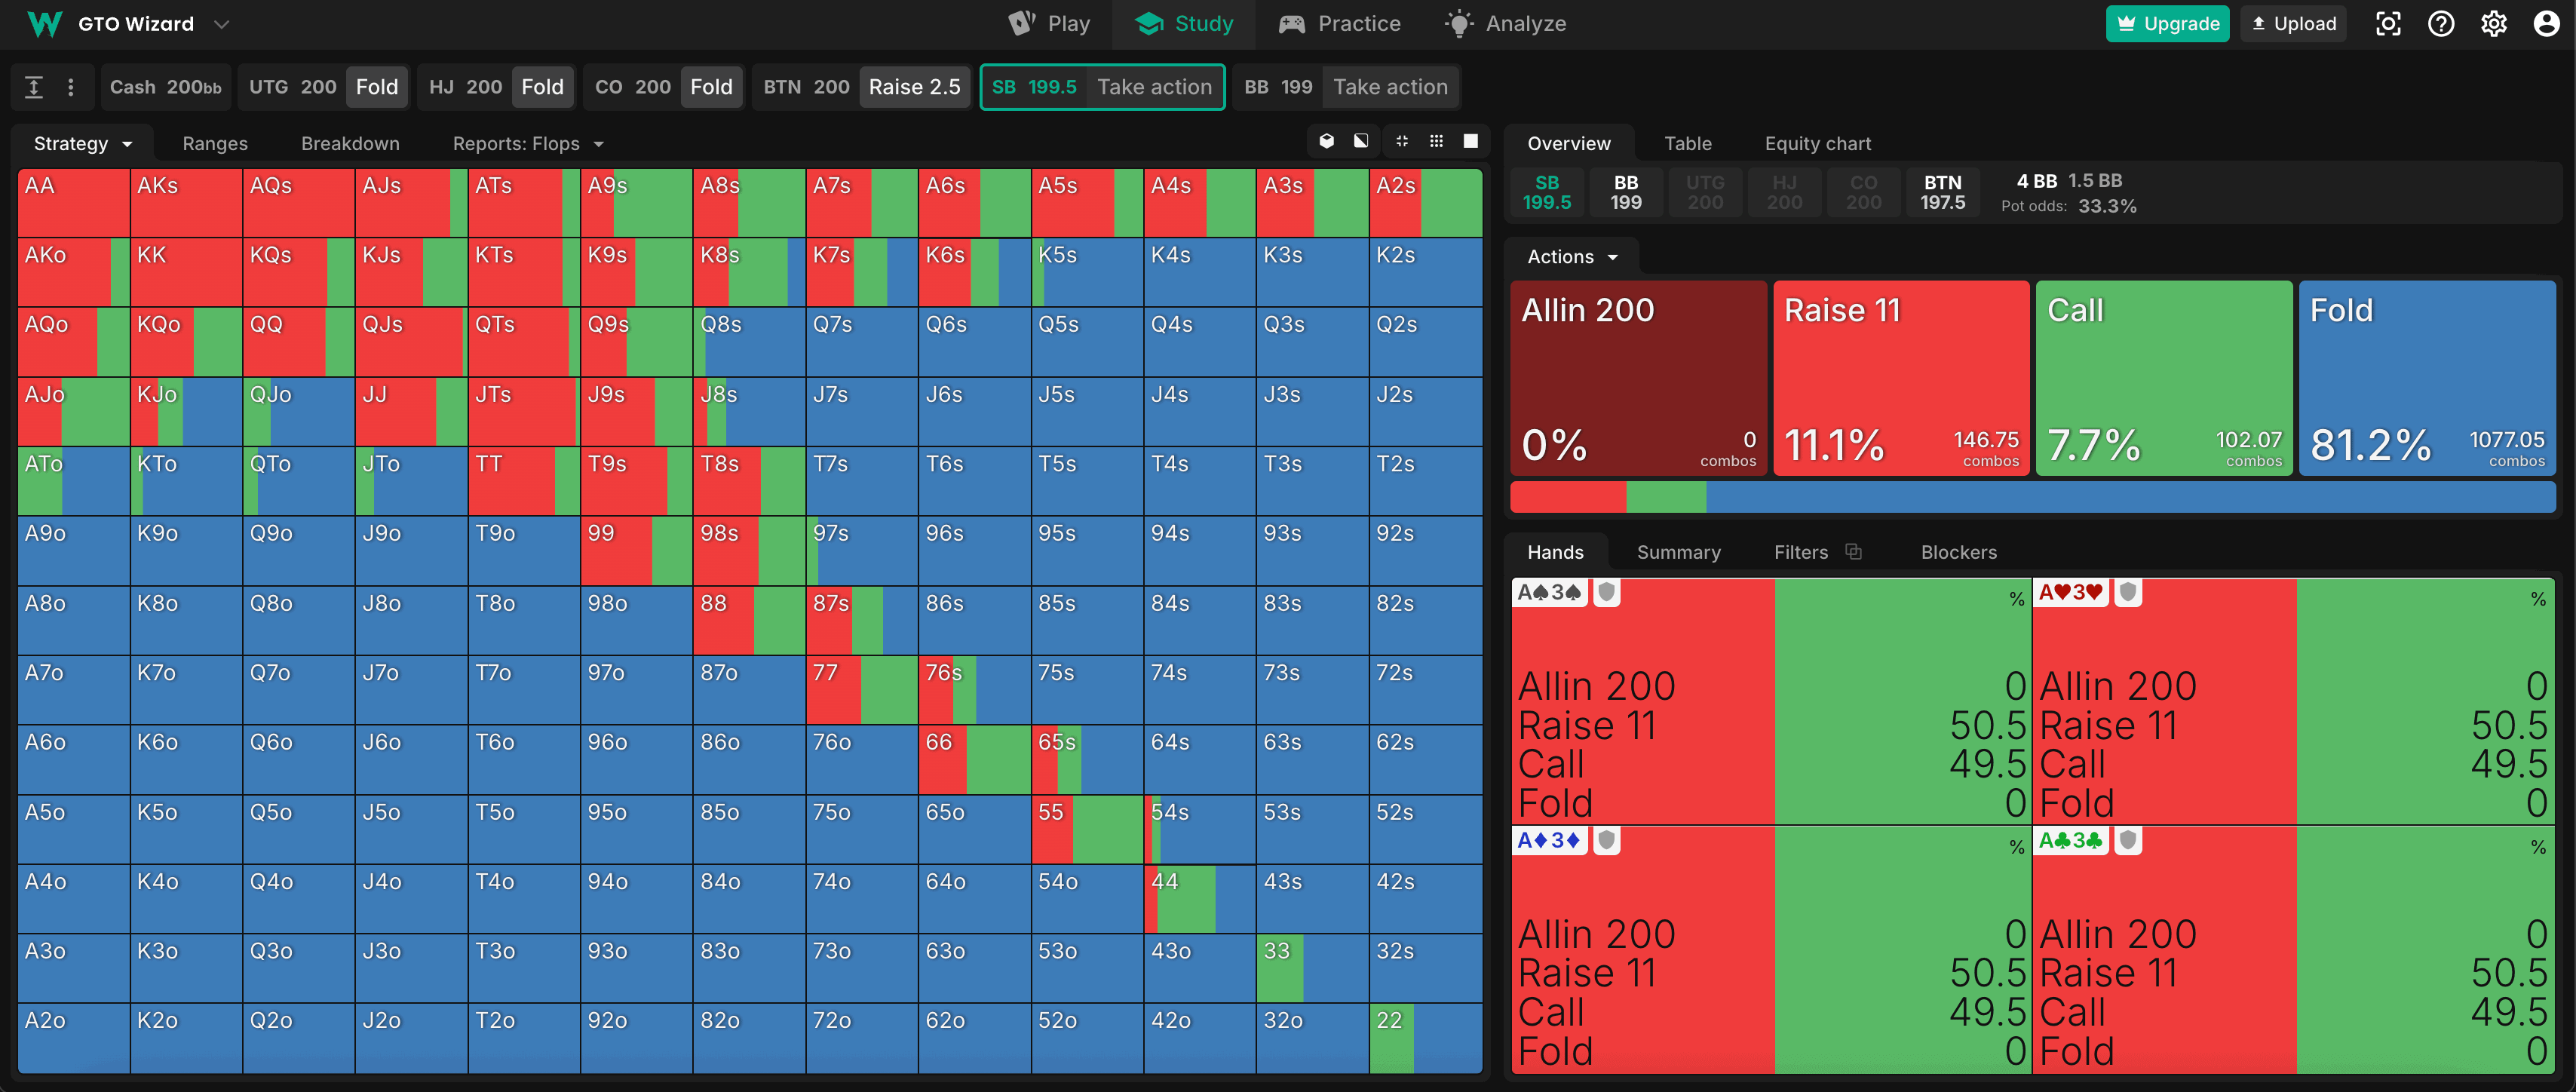Click the green Call segment of frequency bar

(x=1666, y=497)
